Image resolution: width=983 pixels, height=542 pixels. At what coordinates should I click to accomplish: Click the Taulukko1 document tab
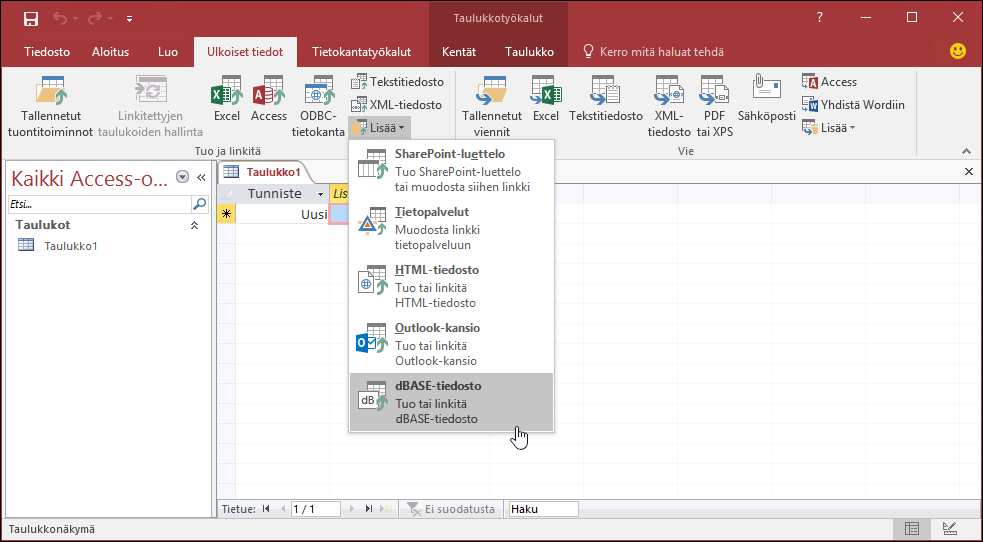[x=265, y=172]
